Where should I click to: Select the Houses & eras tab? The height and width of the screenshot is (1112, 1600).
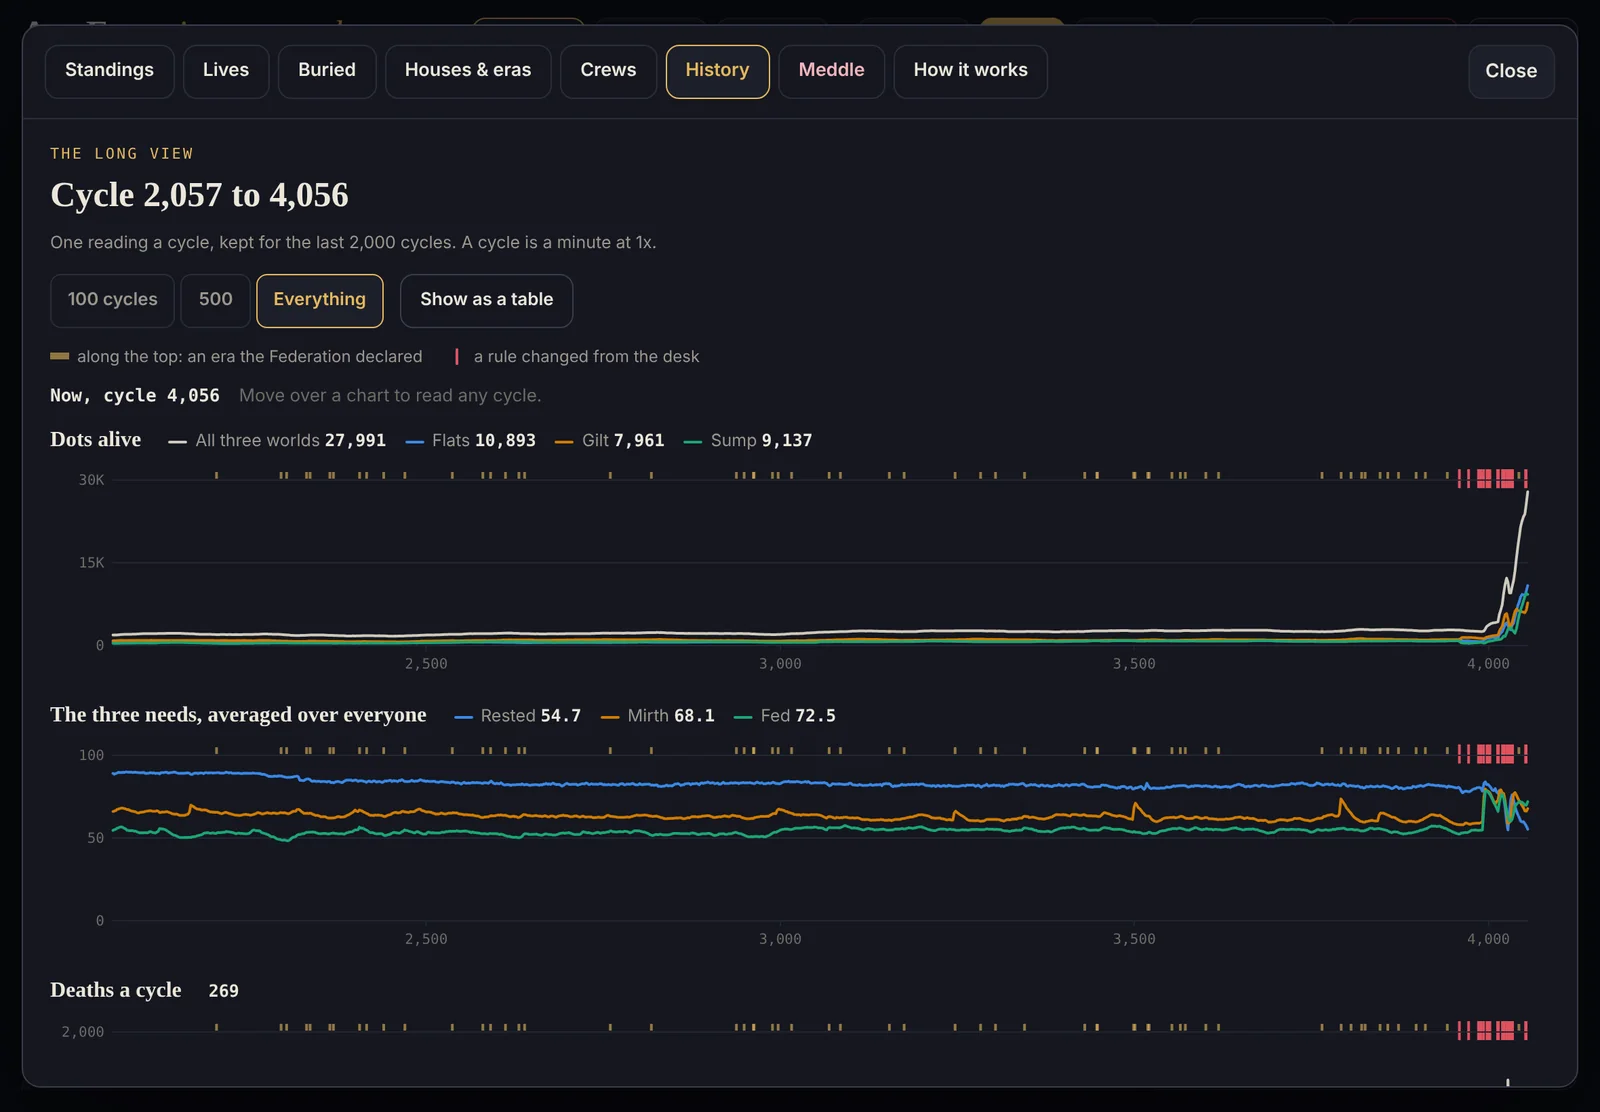pyautogui.click(x=468, y=71)
